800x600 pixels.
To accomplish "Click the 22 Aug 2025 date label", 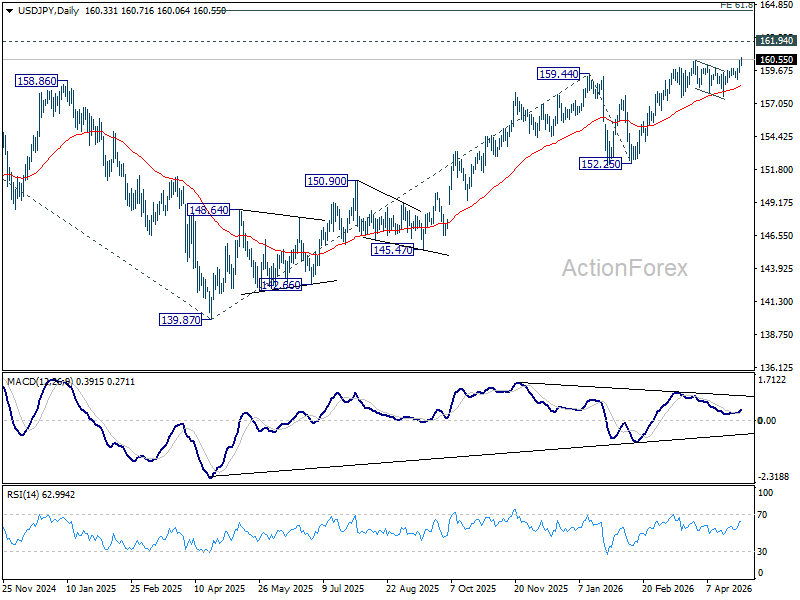I will tap(412, 588).
